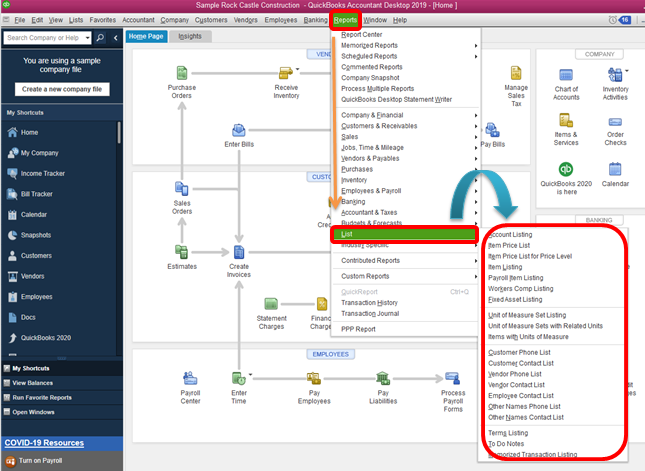The image size is (645, 471).
Task: Open the Pay Bills icon
Action: [492, 130]
